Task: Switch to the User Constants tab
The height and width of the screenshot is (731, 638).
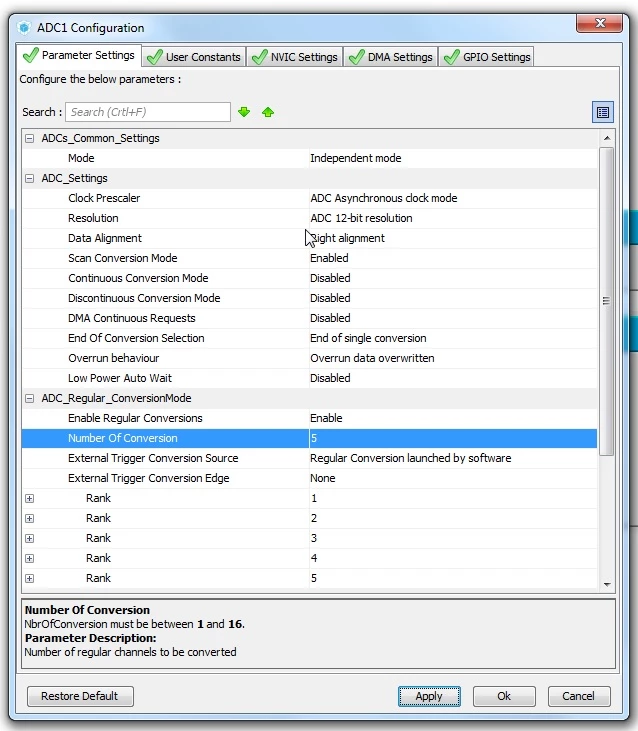Action: point(194,57)
